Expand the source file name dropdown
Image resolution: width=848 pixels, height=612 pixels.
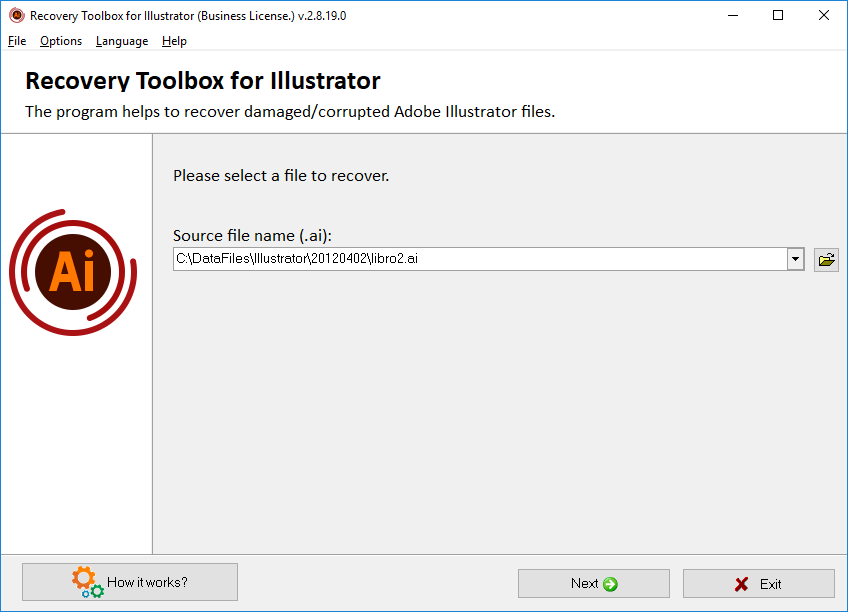pyautogui.click(x=795, y=259)
